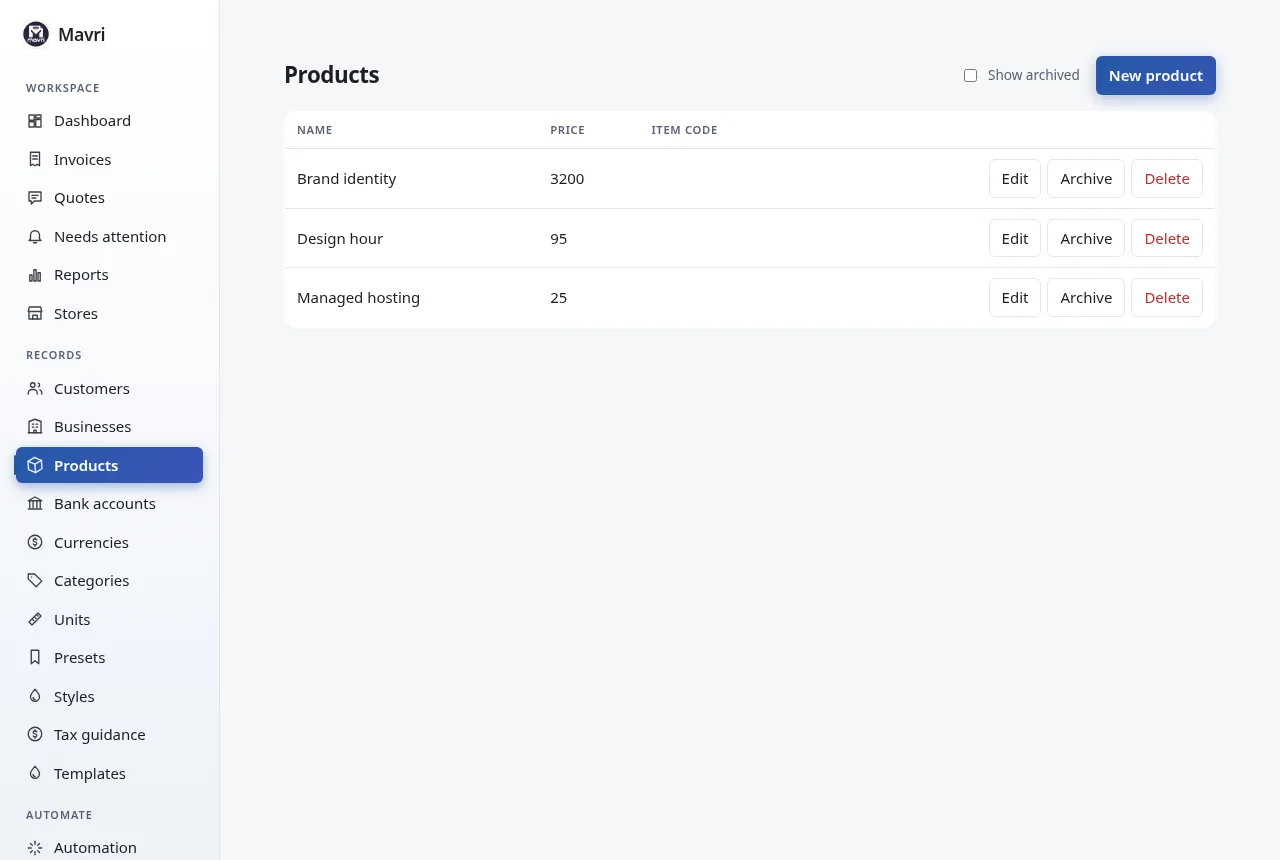Create a New product
The width and height of the screenshot is (1280, 860).
1155,76
